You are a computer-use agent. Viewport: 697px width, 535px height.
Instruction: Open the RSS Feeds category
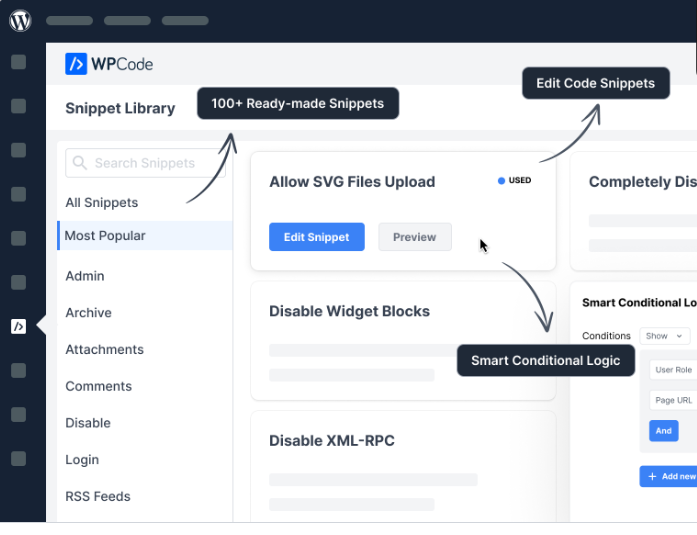(98, 496)
